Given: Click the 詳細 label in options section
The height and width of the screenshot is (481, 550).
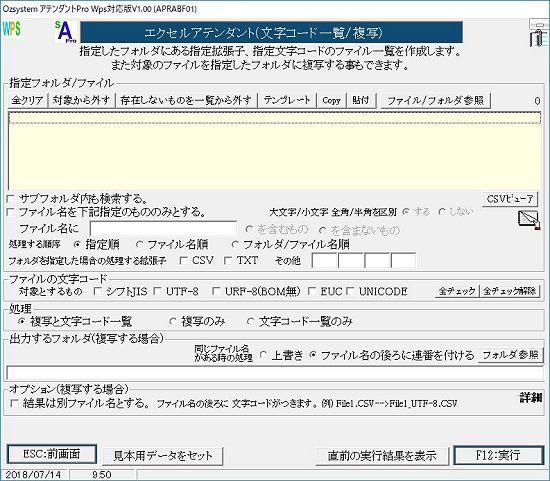Looking at the screenshot, I should coord(531,398).
